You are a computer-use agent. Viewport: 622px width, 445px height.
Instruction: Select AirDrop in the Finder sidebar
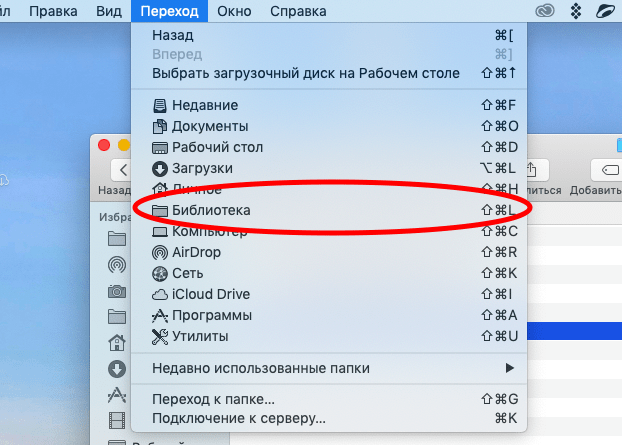pos(117,265)
